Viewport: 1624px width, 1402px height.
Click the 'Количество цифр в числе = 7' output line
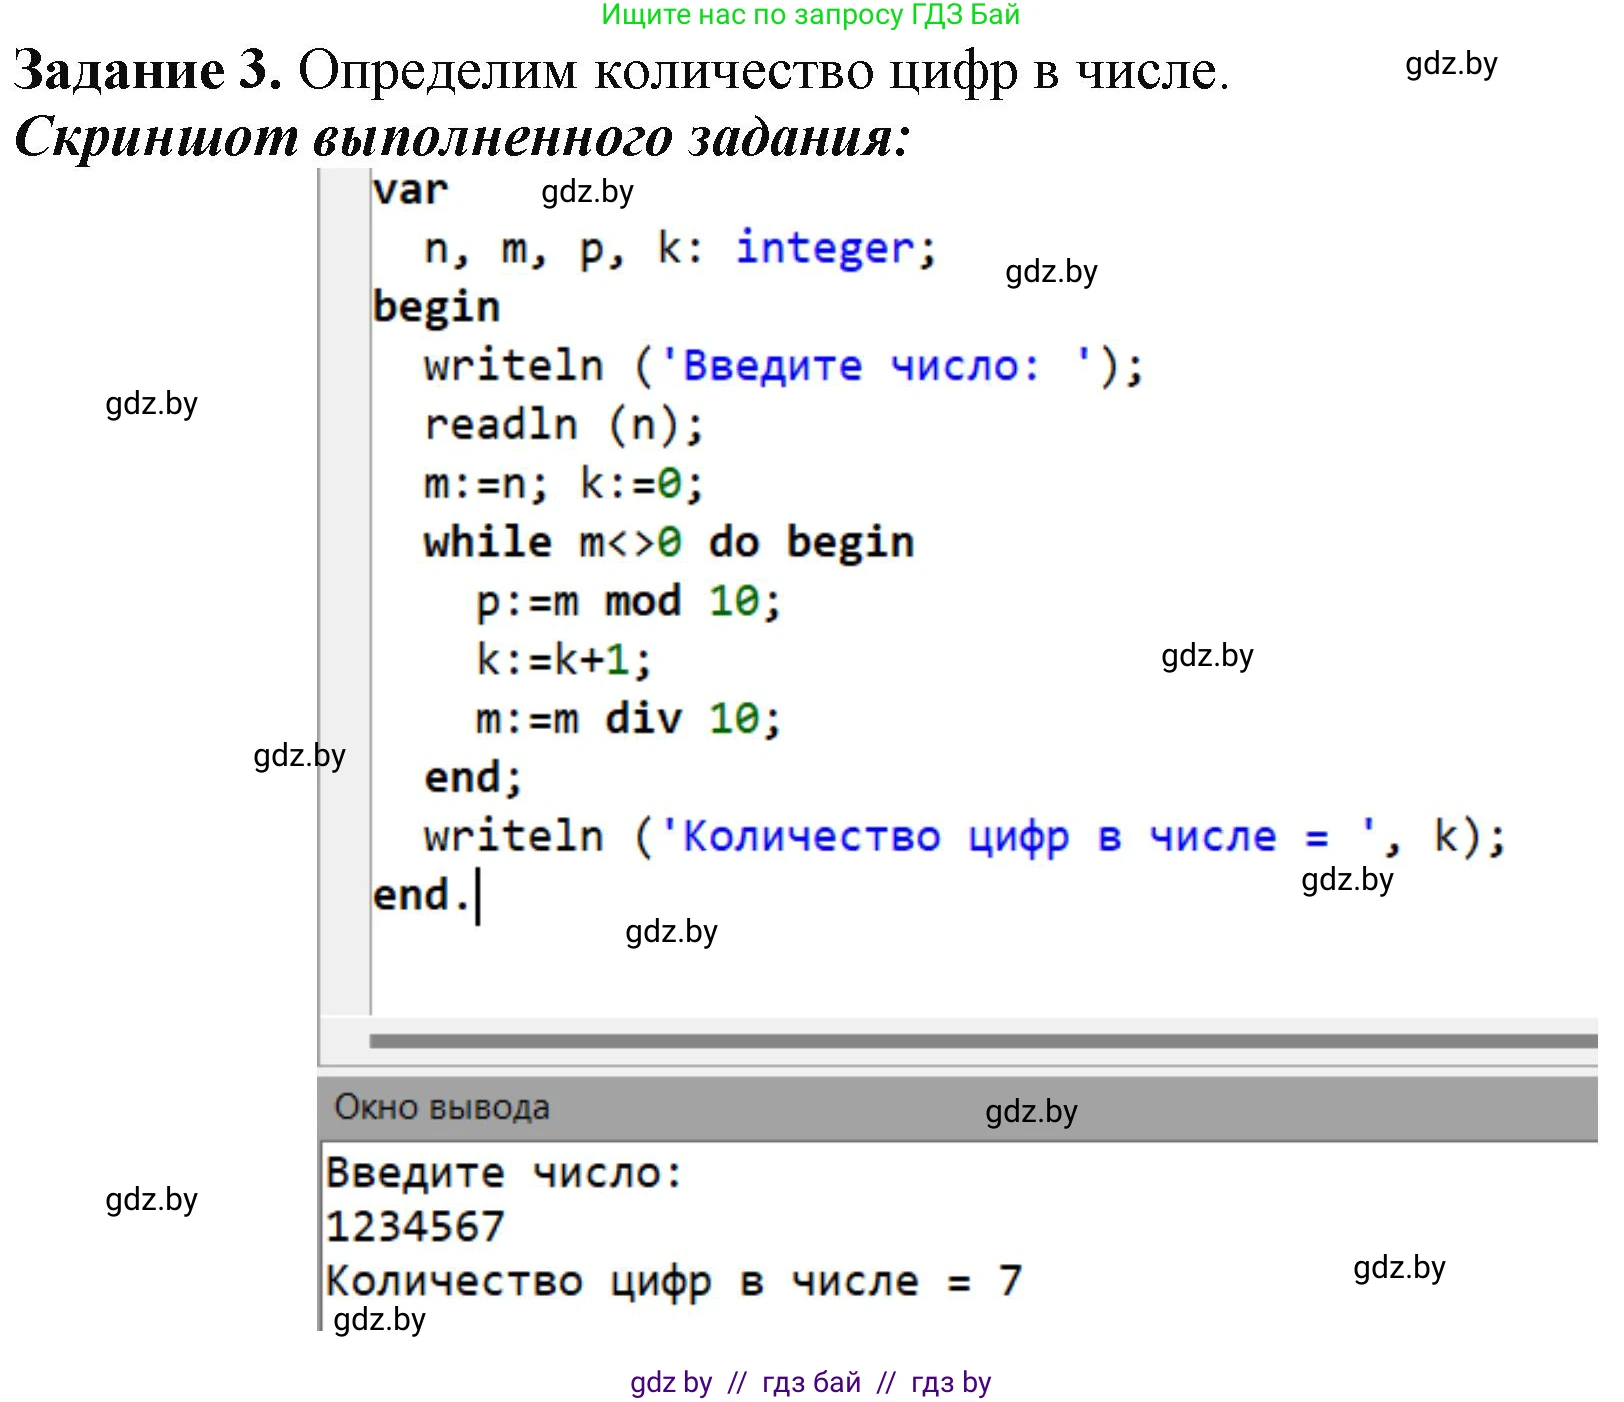click(x=673, y=1281)
